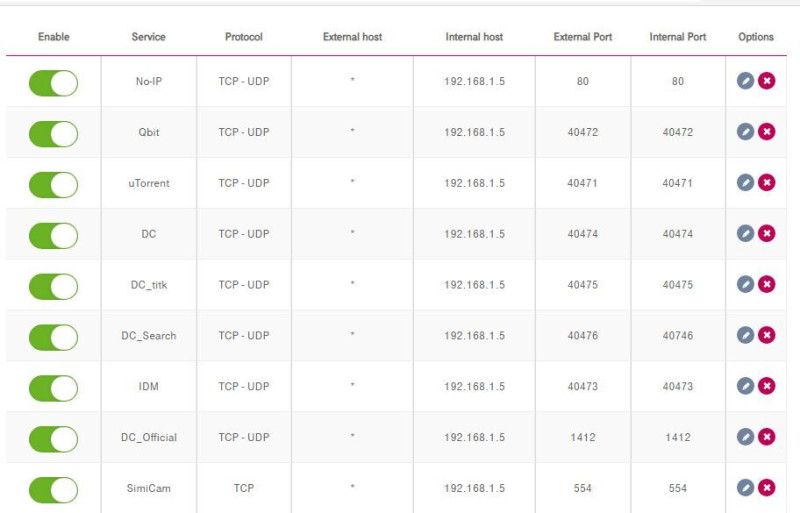Toggle off the SimiCam rule
This screenshot has width=800, height=513.
click(x=53, y=489)
